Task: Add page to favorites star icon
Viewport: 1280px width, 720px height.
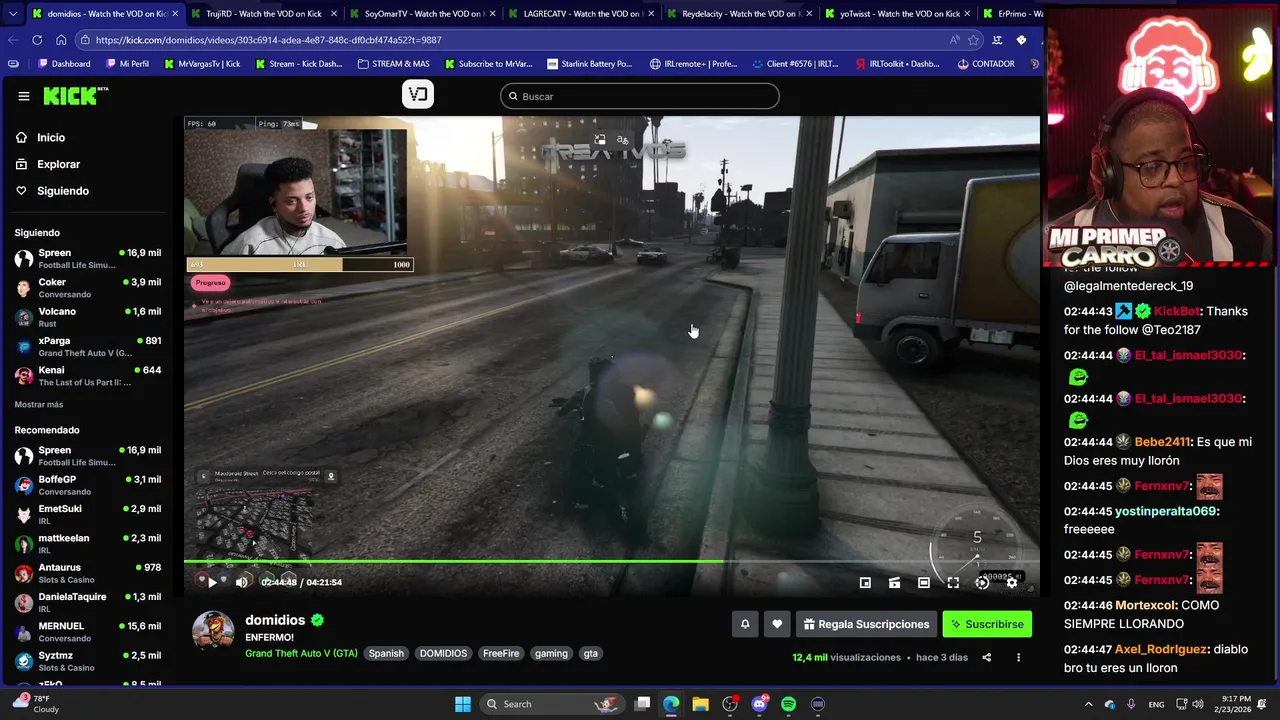Action: 973,40
